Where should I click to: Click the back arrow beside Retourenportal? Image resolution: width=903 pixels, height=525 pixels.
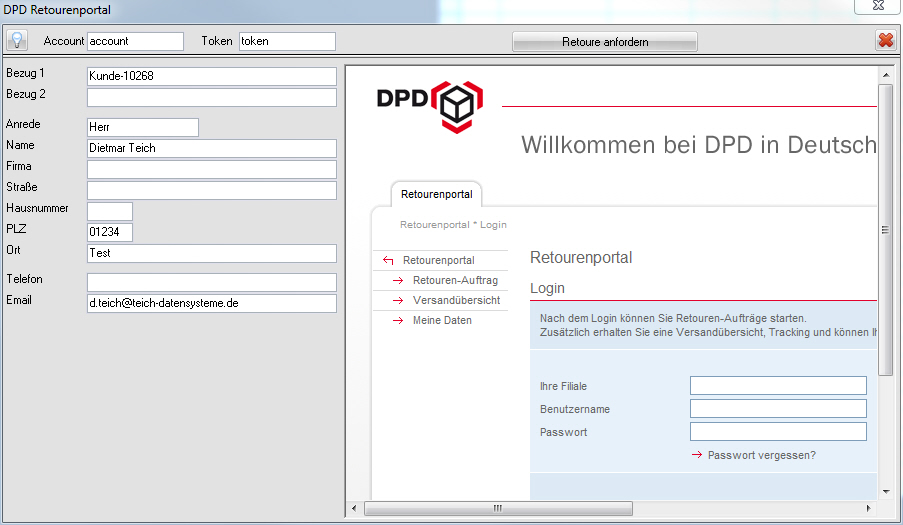pos(388,260)
